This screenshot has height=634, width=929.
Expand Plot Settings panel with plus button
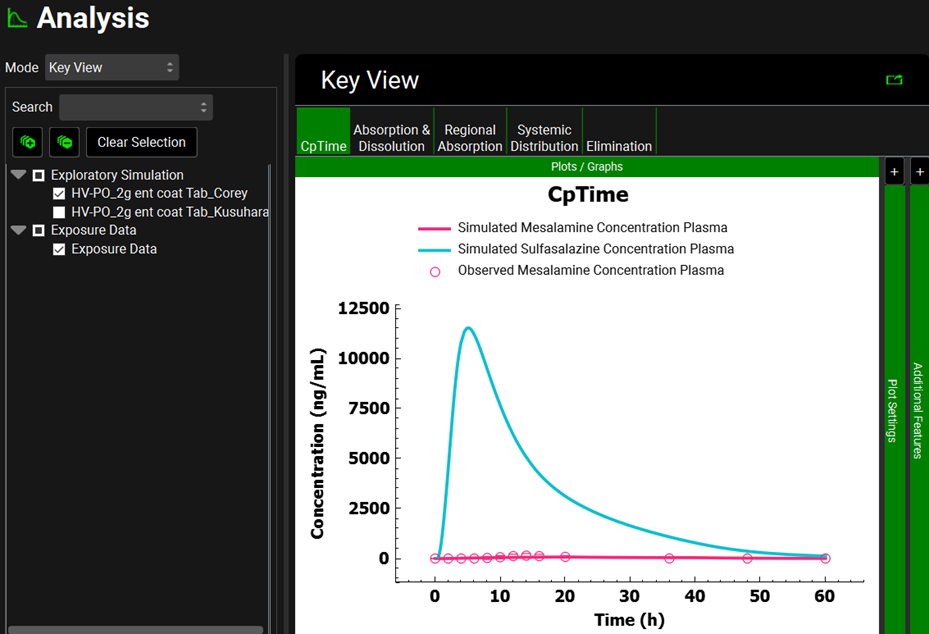click(x=894, y=171)
